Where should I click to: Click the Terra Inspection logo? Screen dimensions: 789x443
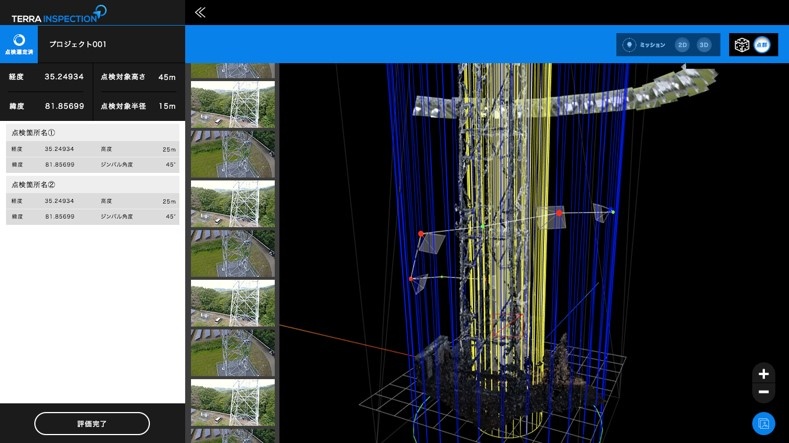(58, 13)
